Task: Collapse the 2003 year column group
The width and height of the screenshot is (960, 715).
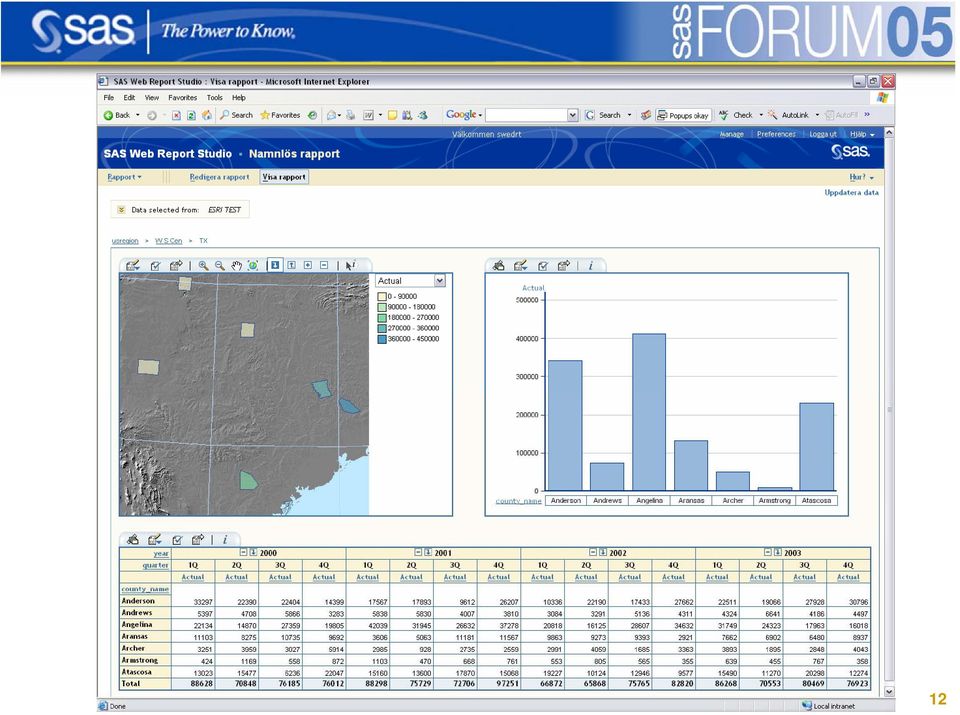Action: [x=768, y=552]
